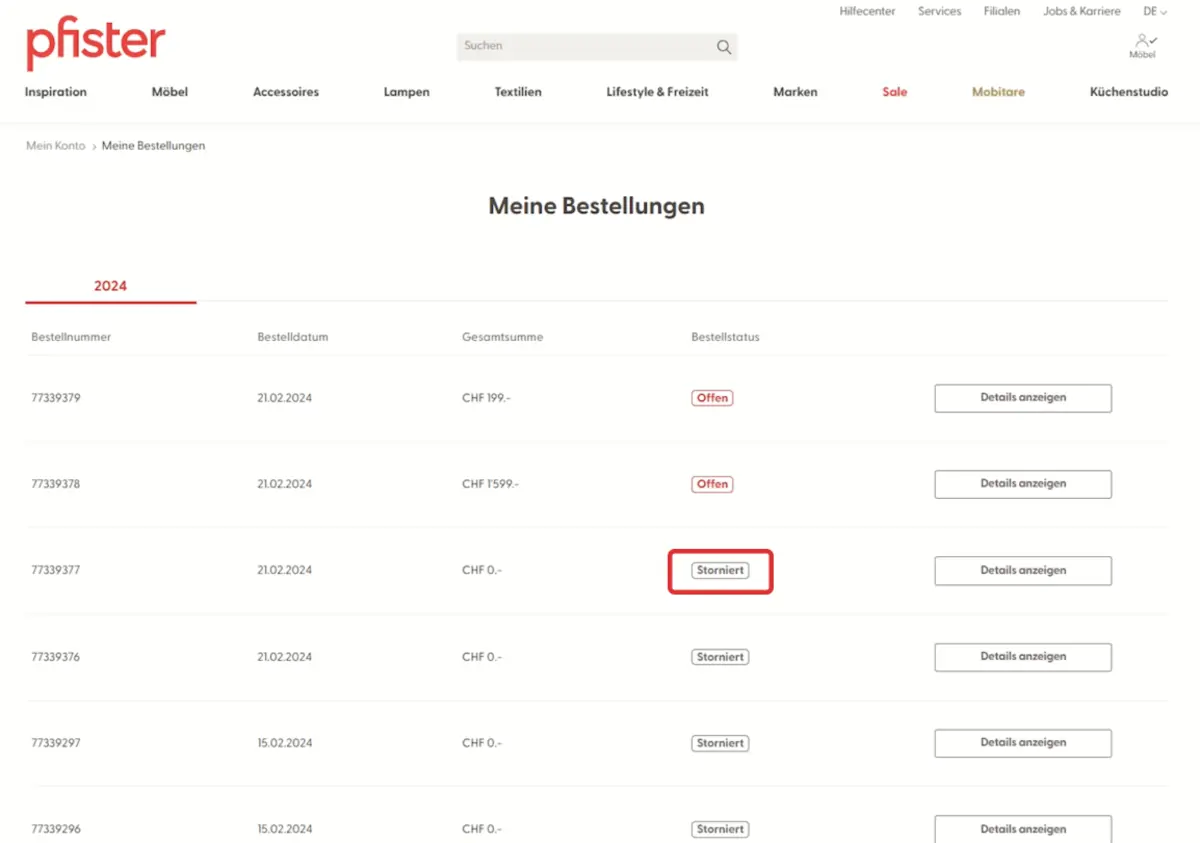Show details for order 77339297
1200x843 pixels.
coord(1022,743)
